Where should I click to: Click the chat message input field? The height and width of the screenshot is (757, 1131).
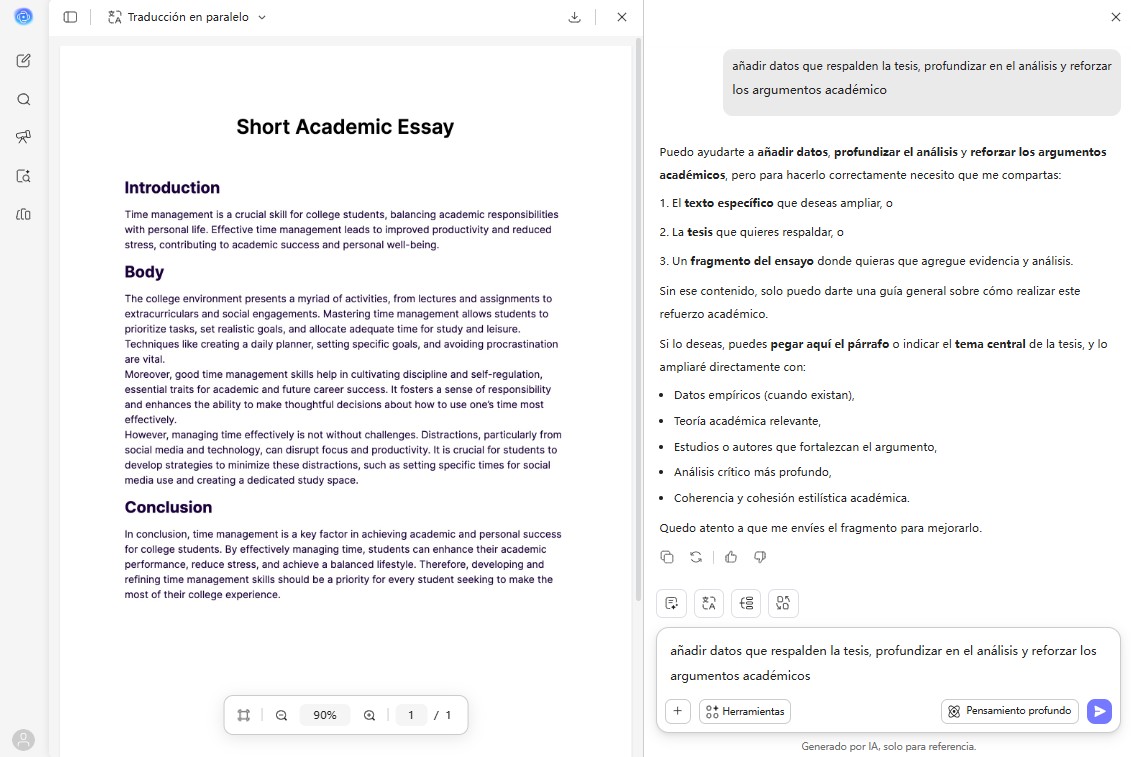tap(887, 663)
